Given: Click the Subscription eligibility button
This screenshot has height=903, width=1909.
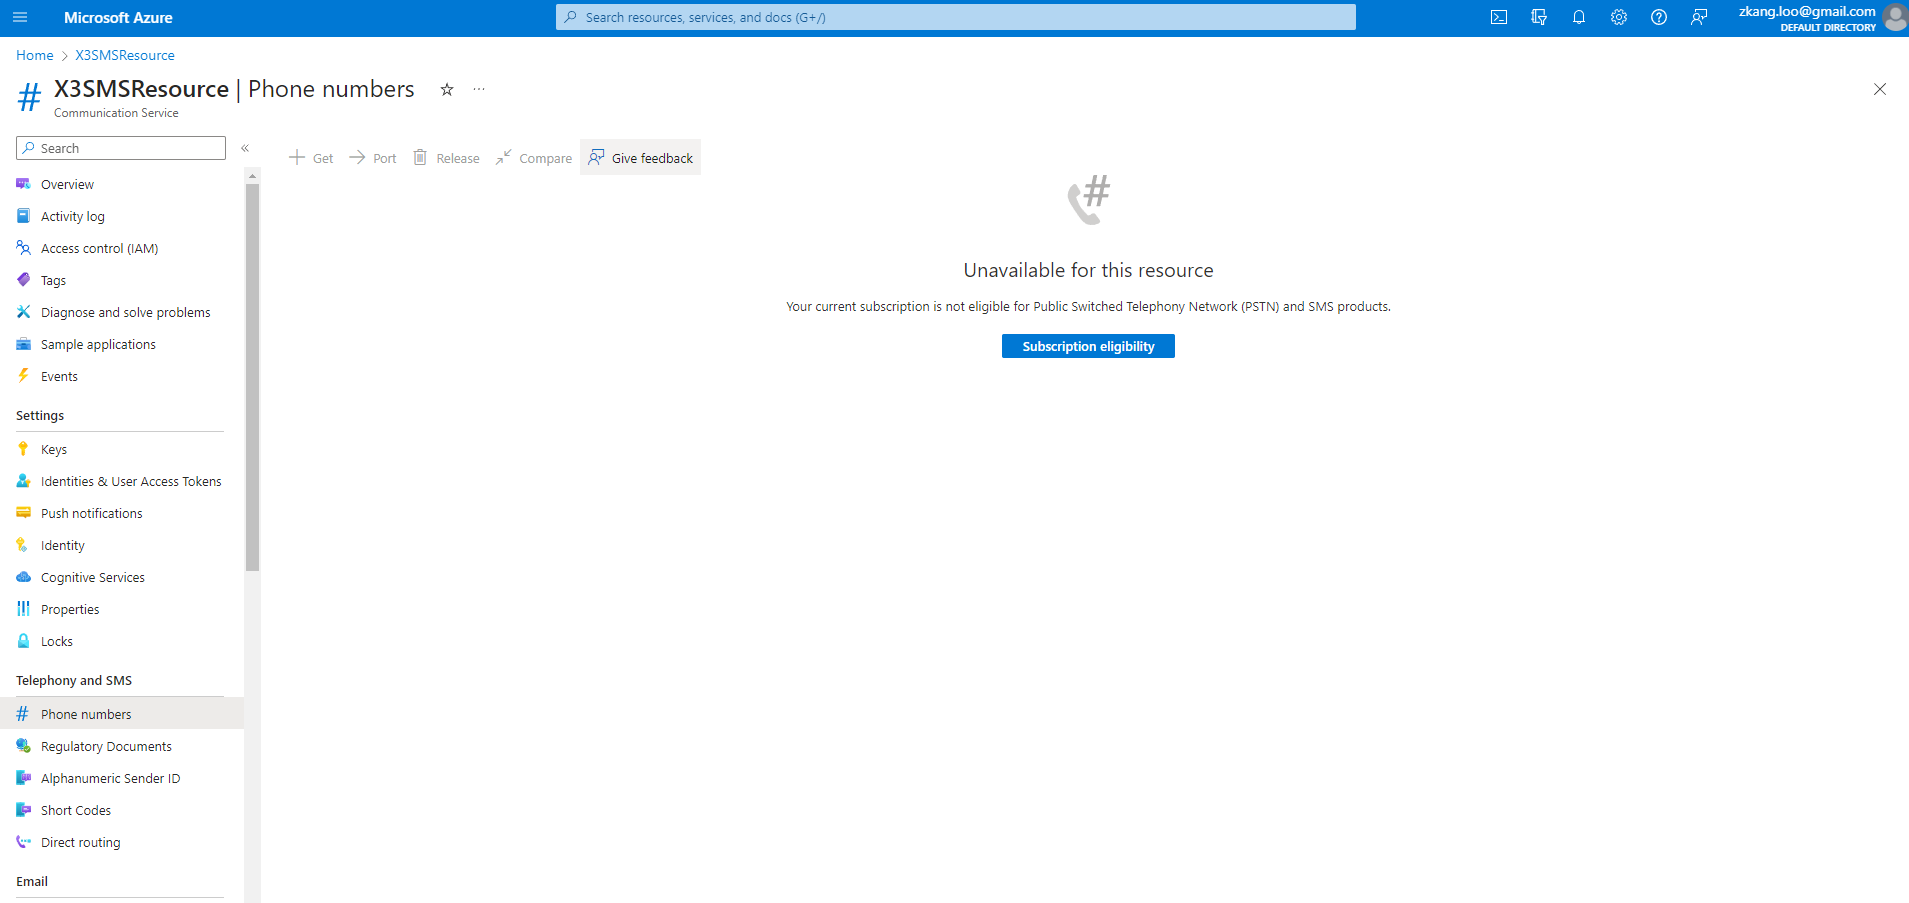Looking at the screenshot, I should pos(1088,346).
